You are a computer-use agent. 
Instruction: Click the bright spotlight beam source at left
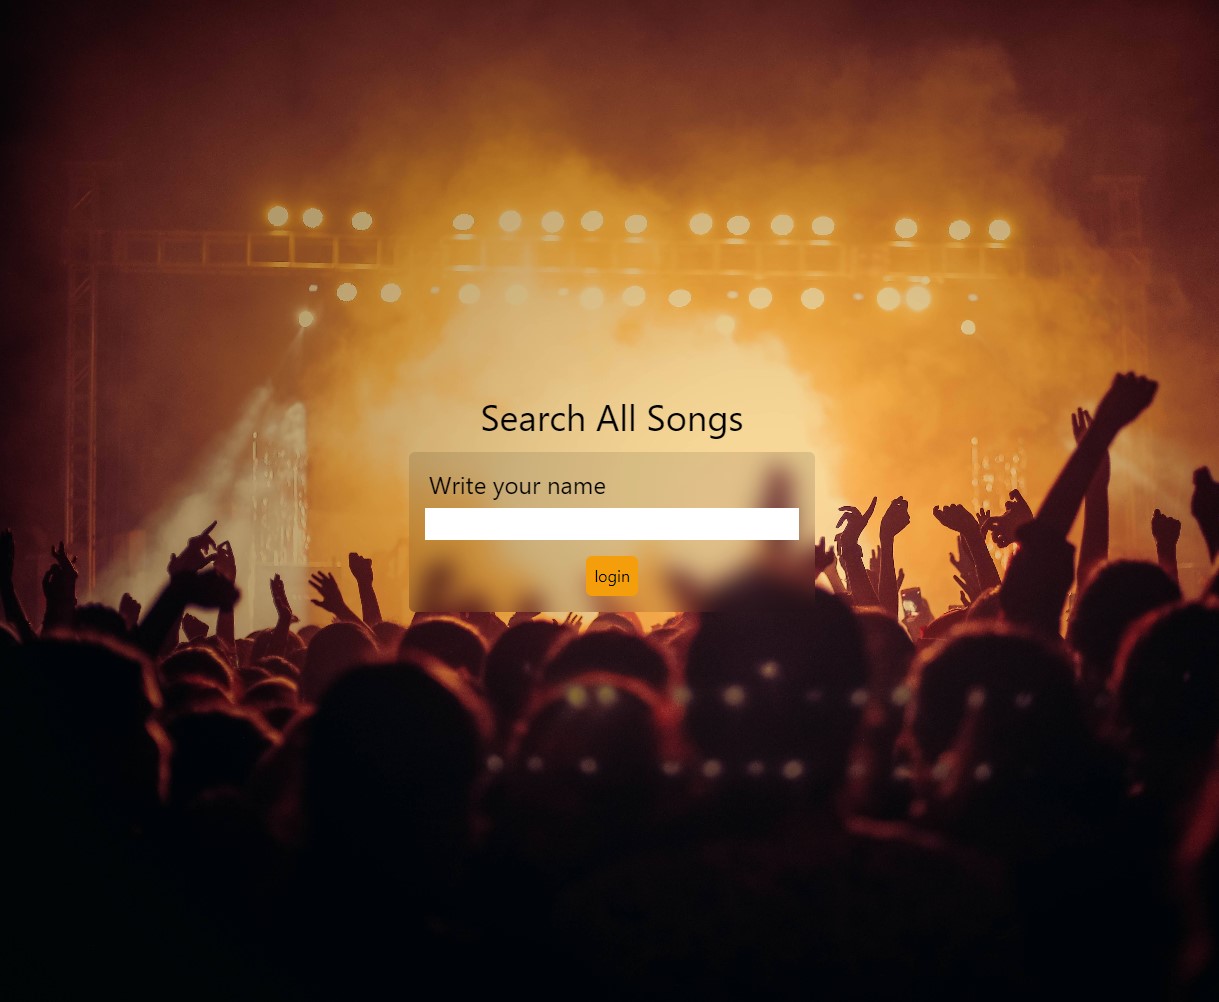[306, 318]
